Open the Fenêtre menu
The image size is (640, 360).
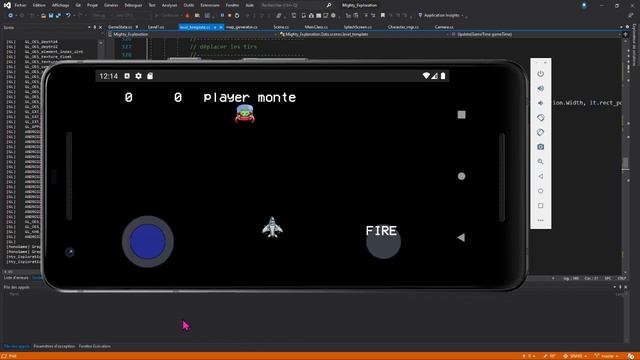click(232, 5)
